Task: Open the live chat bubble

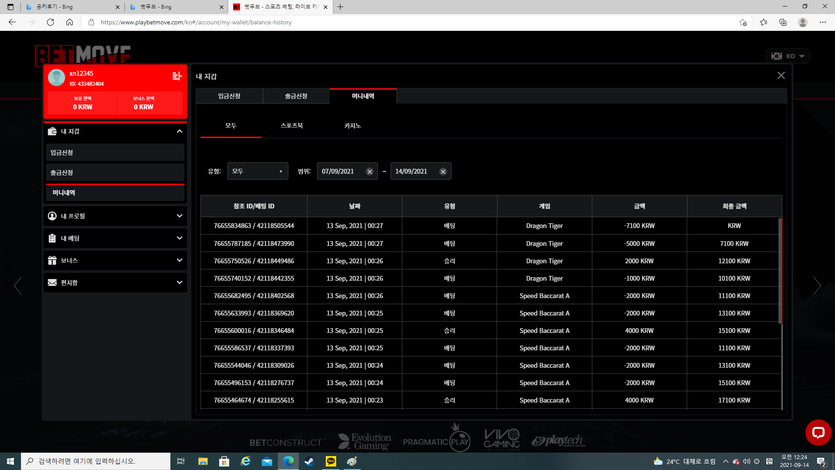Action: point(818,432)
